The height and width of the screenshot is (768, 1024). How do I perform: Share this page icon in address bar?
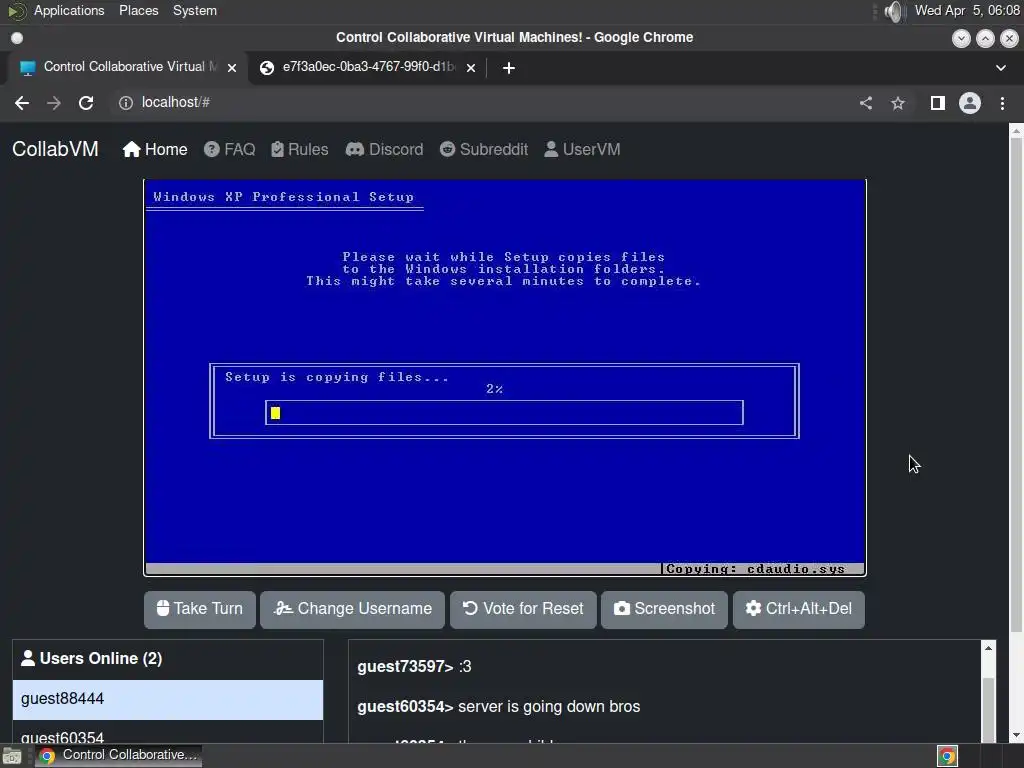pos(866,103)
